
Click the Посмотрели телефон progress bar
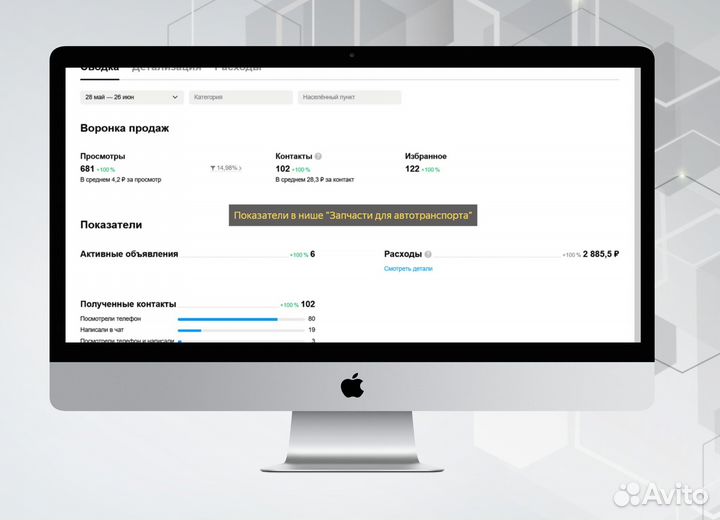[240, 319]
